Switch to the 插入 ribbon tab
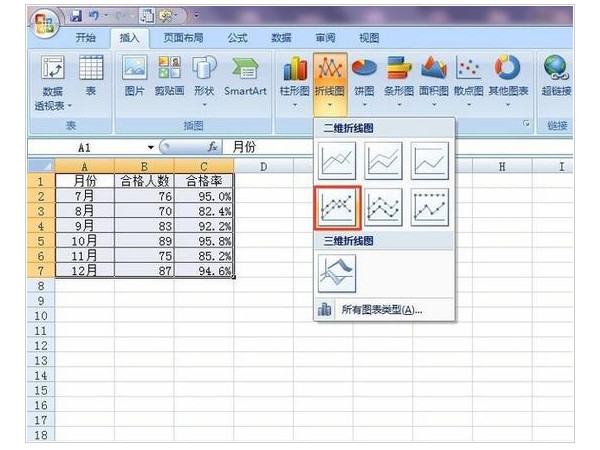 click(x=129, y=38)
